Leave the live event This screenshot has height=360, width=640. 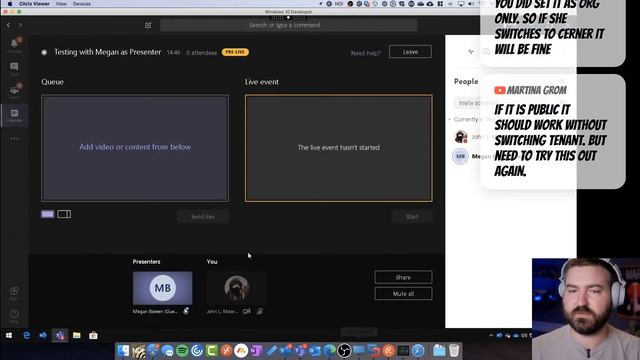click(x=410, y=52)
